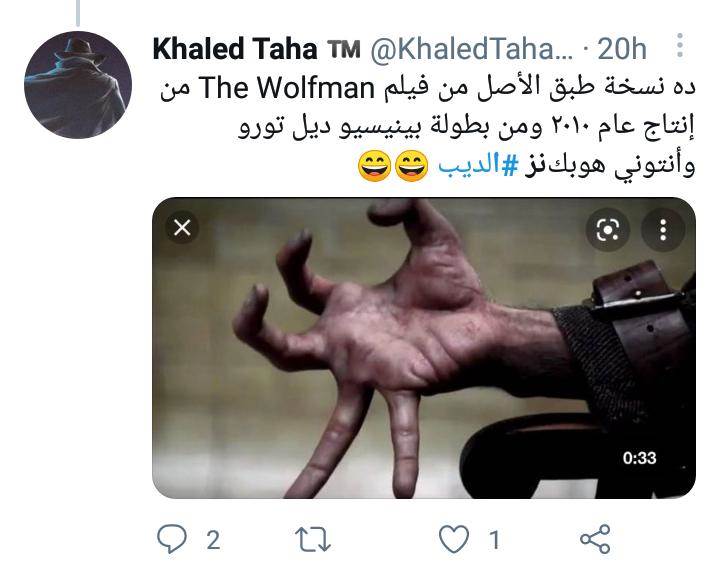Retweet this post
The height and width of the screenshot is (578, 720).
312,539
